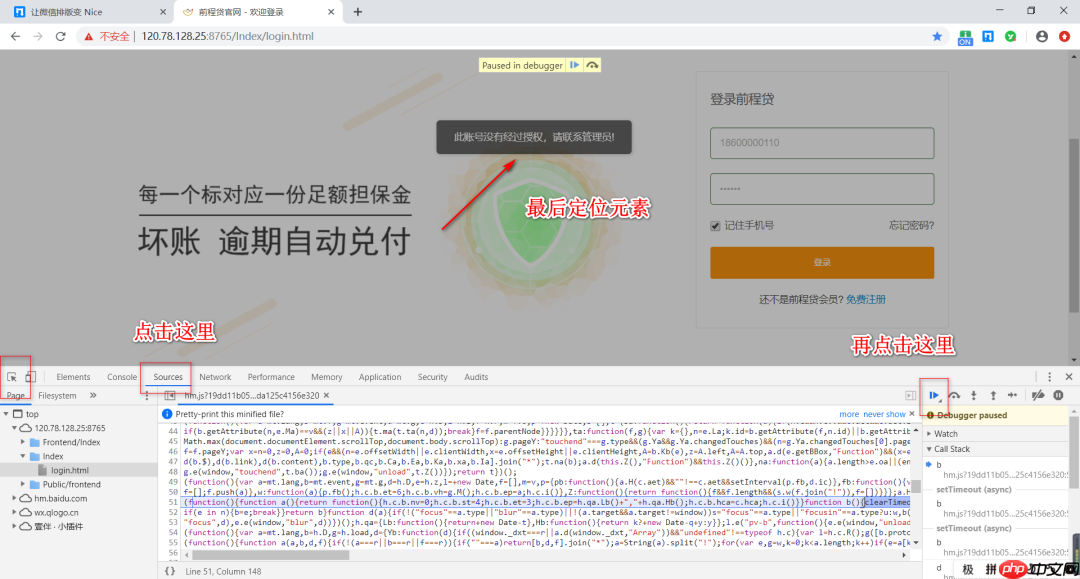Viewport: 1080px width, 579px height.
Task: Click the Deactivate breakpoints icon
Action: coord(1037,395)
